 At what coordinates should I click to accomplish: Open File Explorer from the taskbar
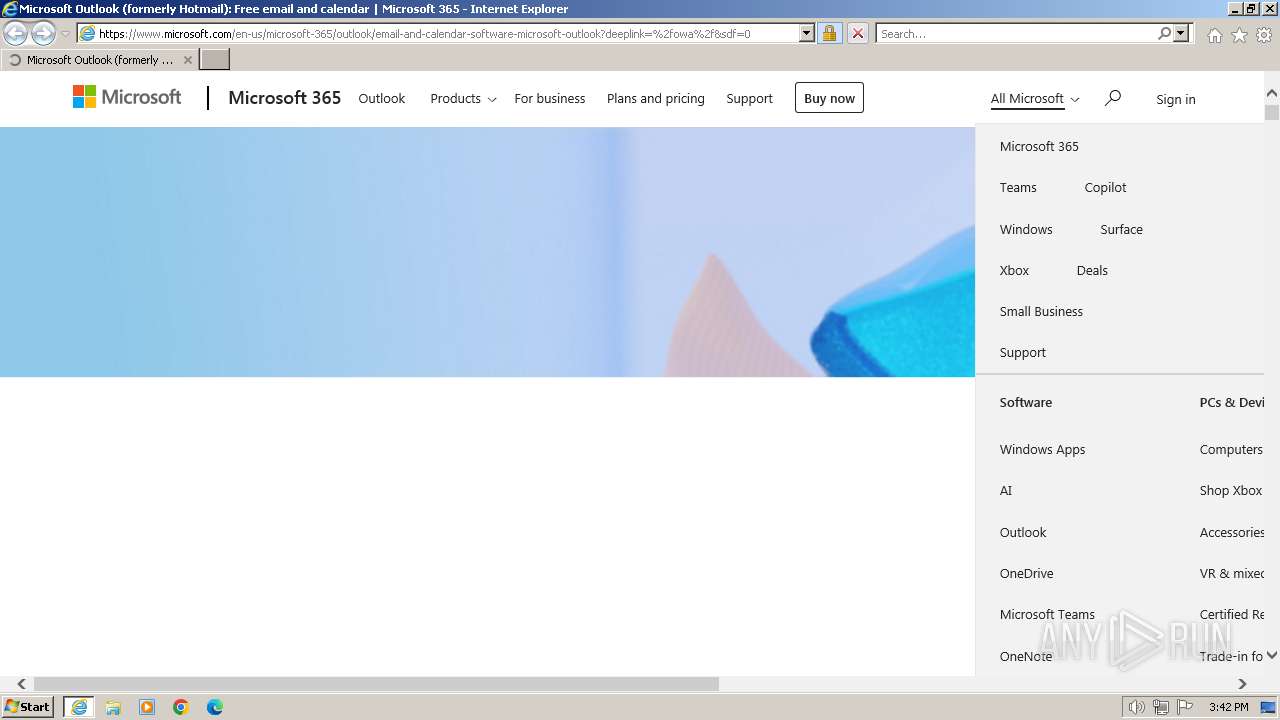(113, 707)
